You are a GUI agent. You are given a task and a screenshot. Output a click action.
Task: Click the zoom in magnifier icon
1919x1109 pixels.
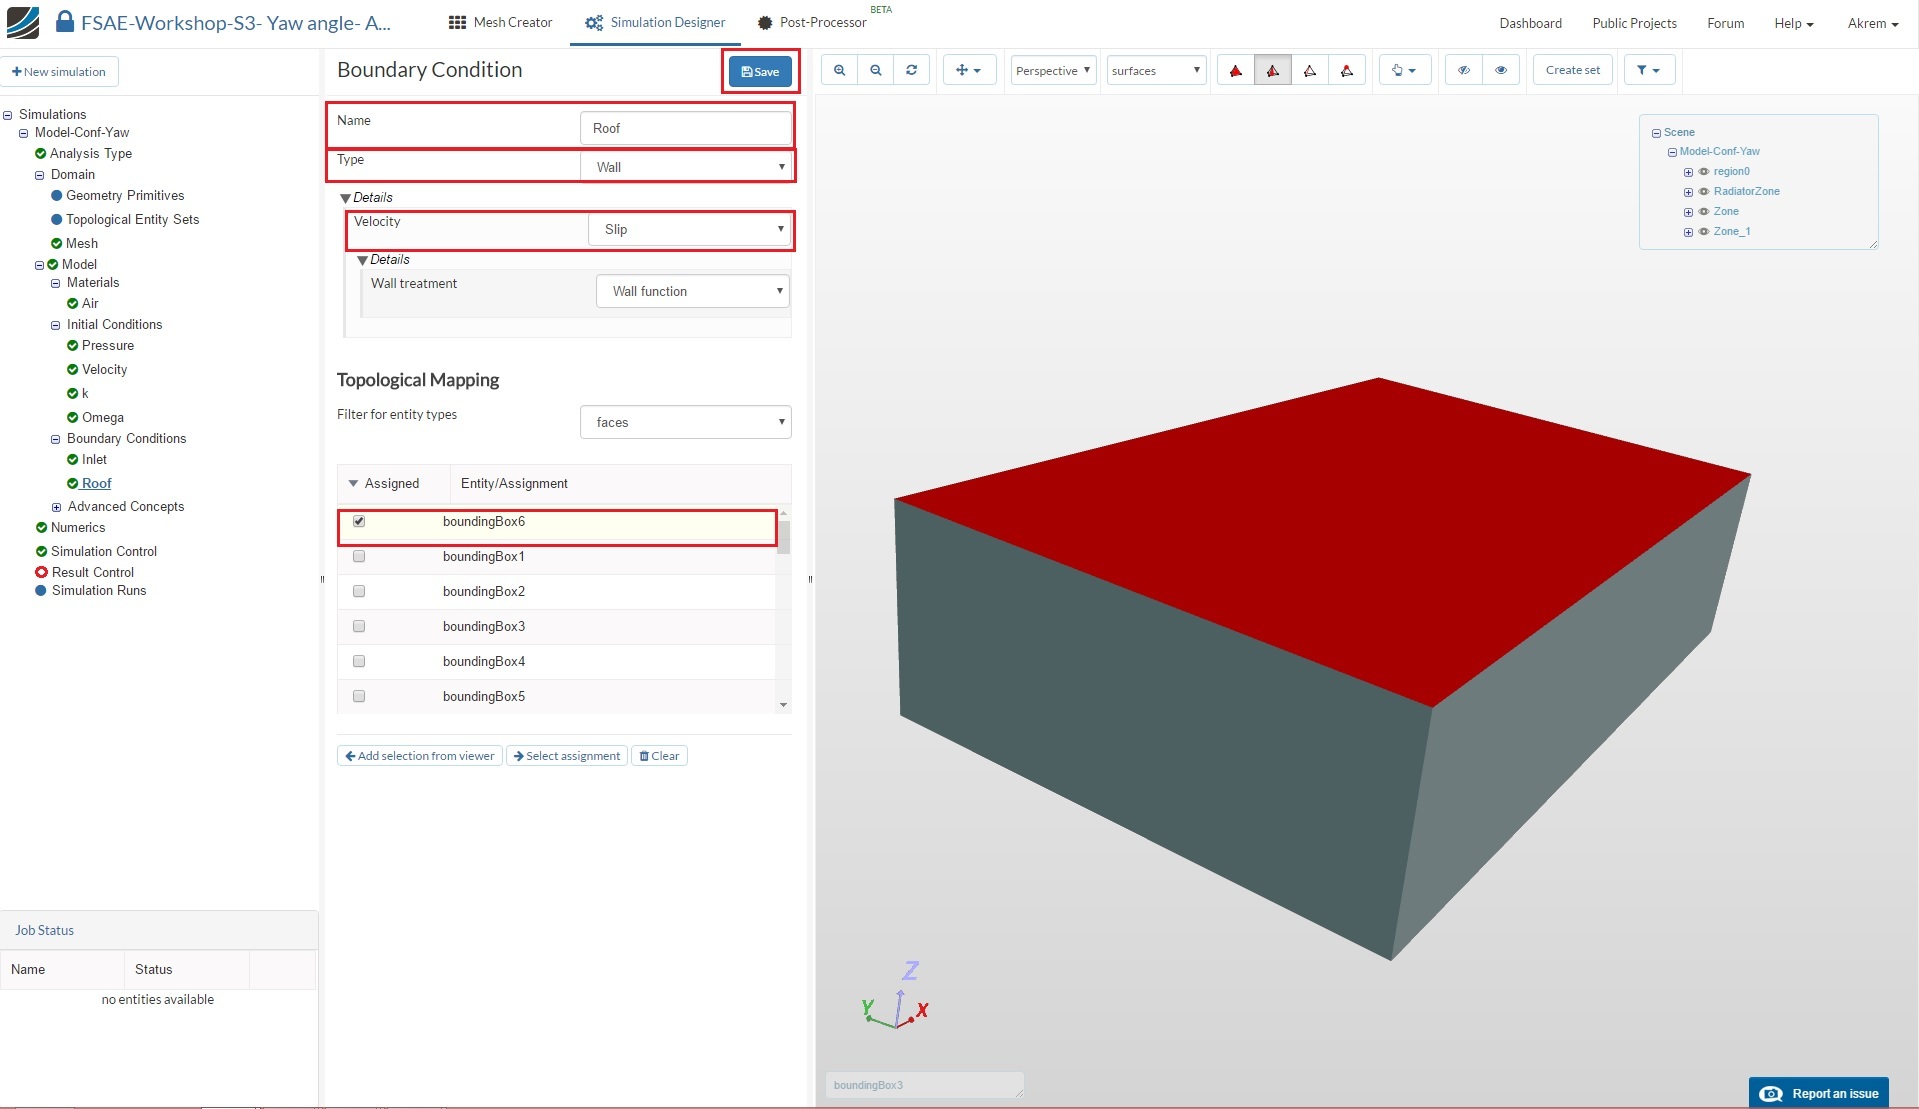[839, 70]
